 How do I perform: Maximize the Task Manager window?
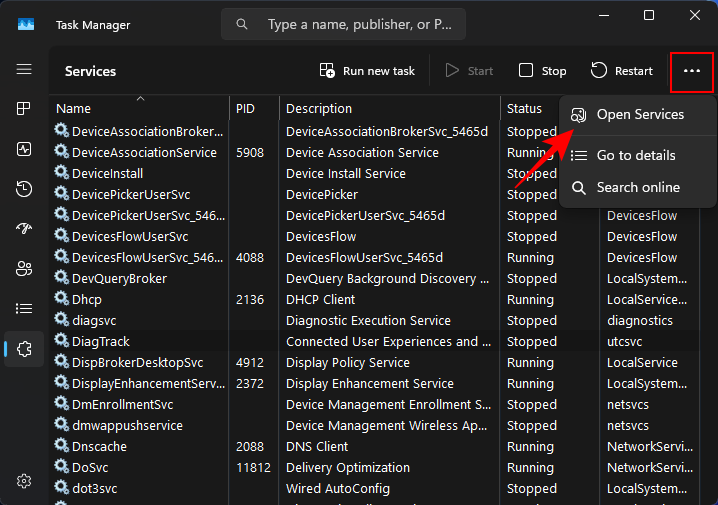[649, 15]
